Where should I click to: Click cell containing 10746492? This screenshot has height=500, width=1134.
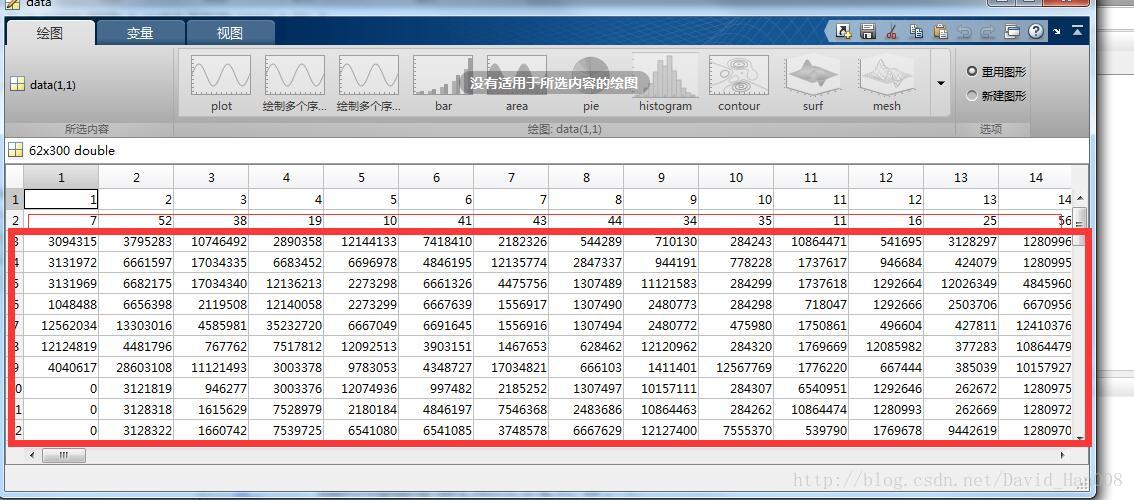pyautogui.click(x=211, y=242)
